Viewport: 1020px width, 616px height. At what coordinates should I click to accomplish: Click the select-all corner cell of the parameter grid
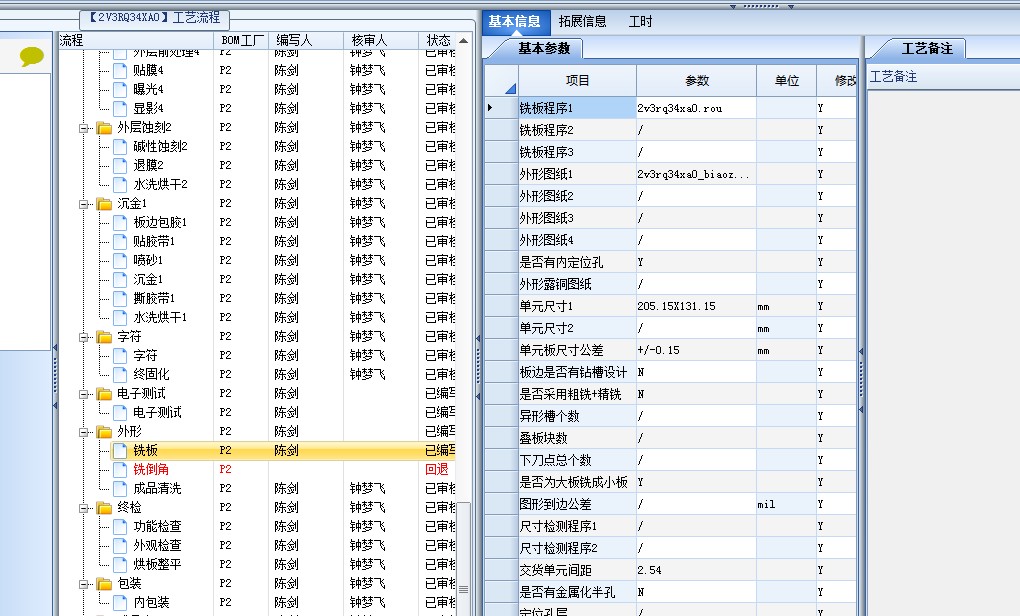(501, 81)
